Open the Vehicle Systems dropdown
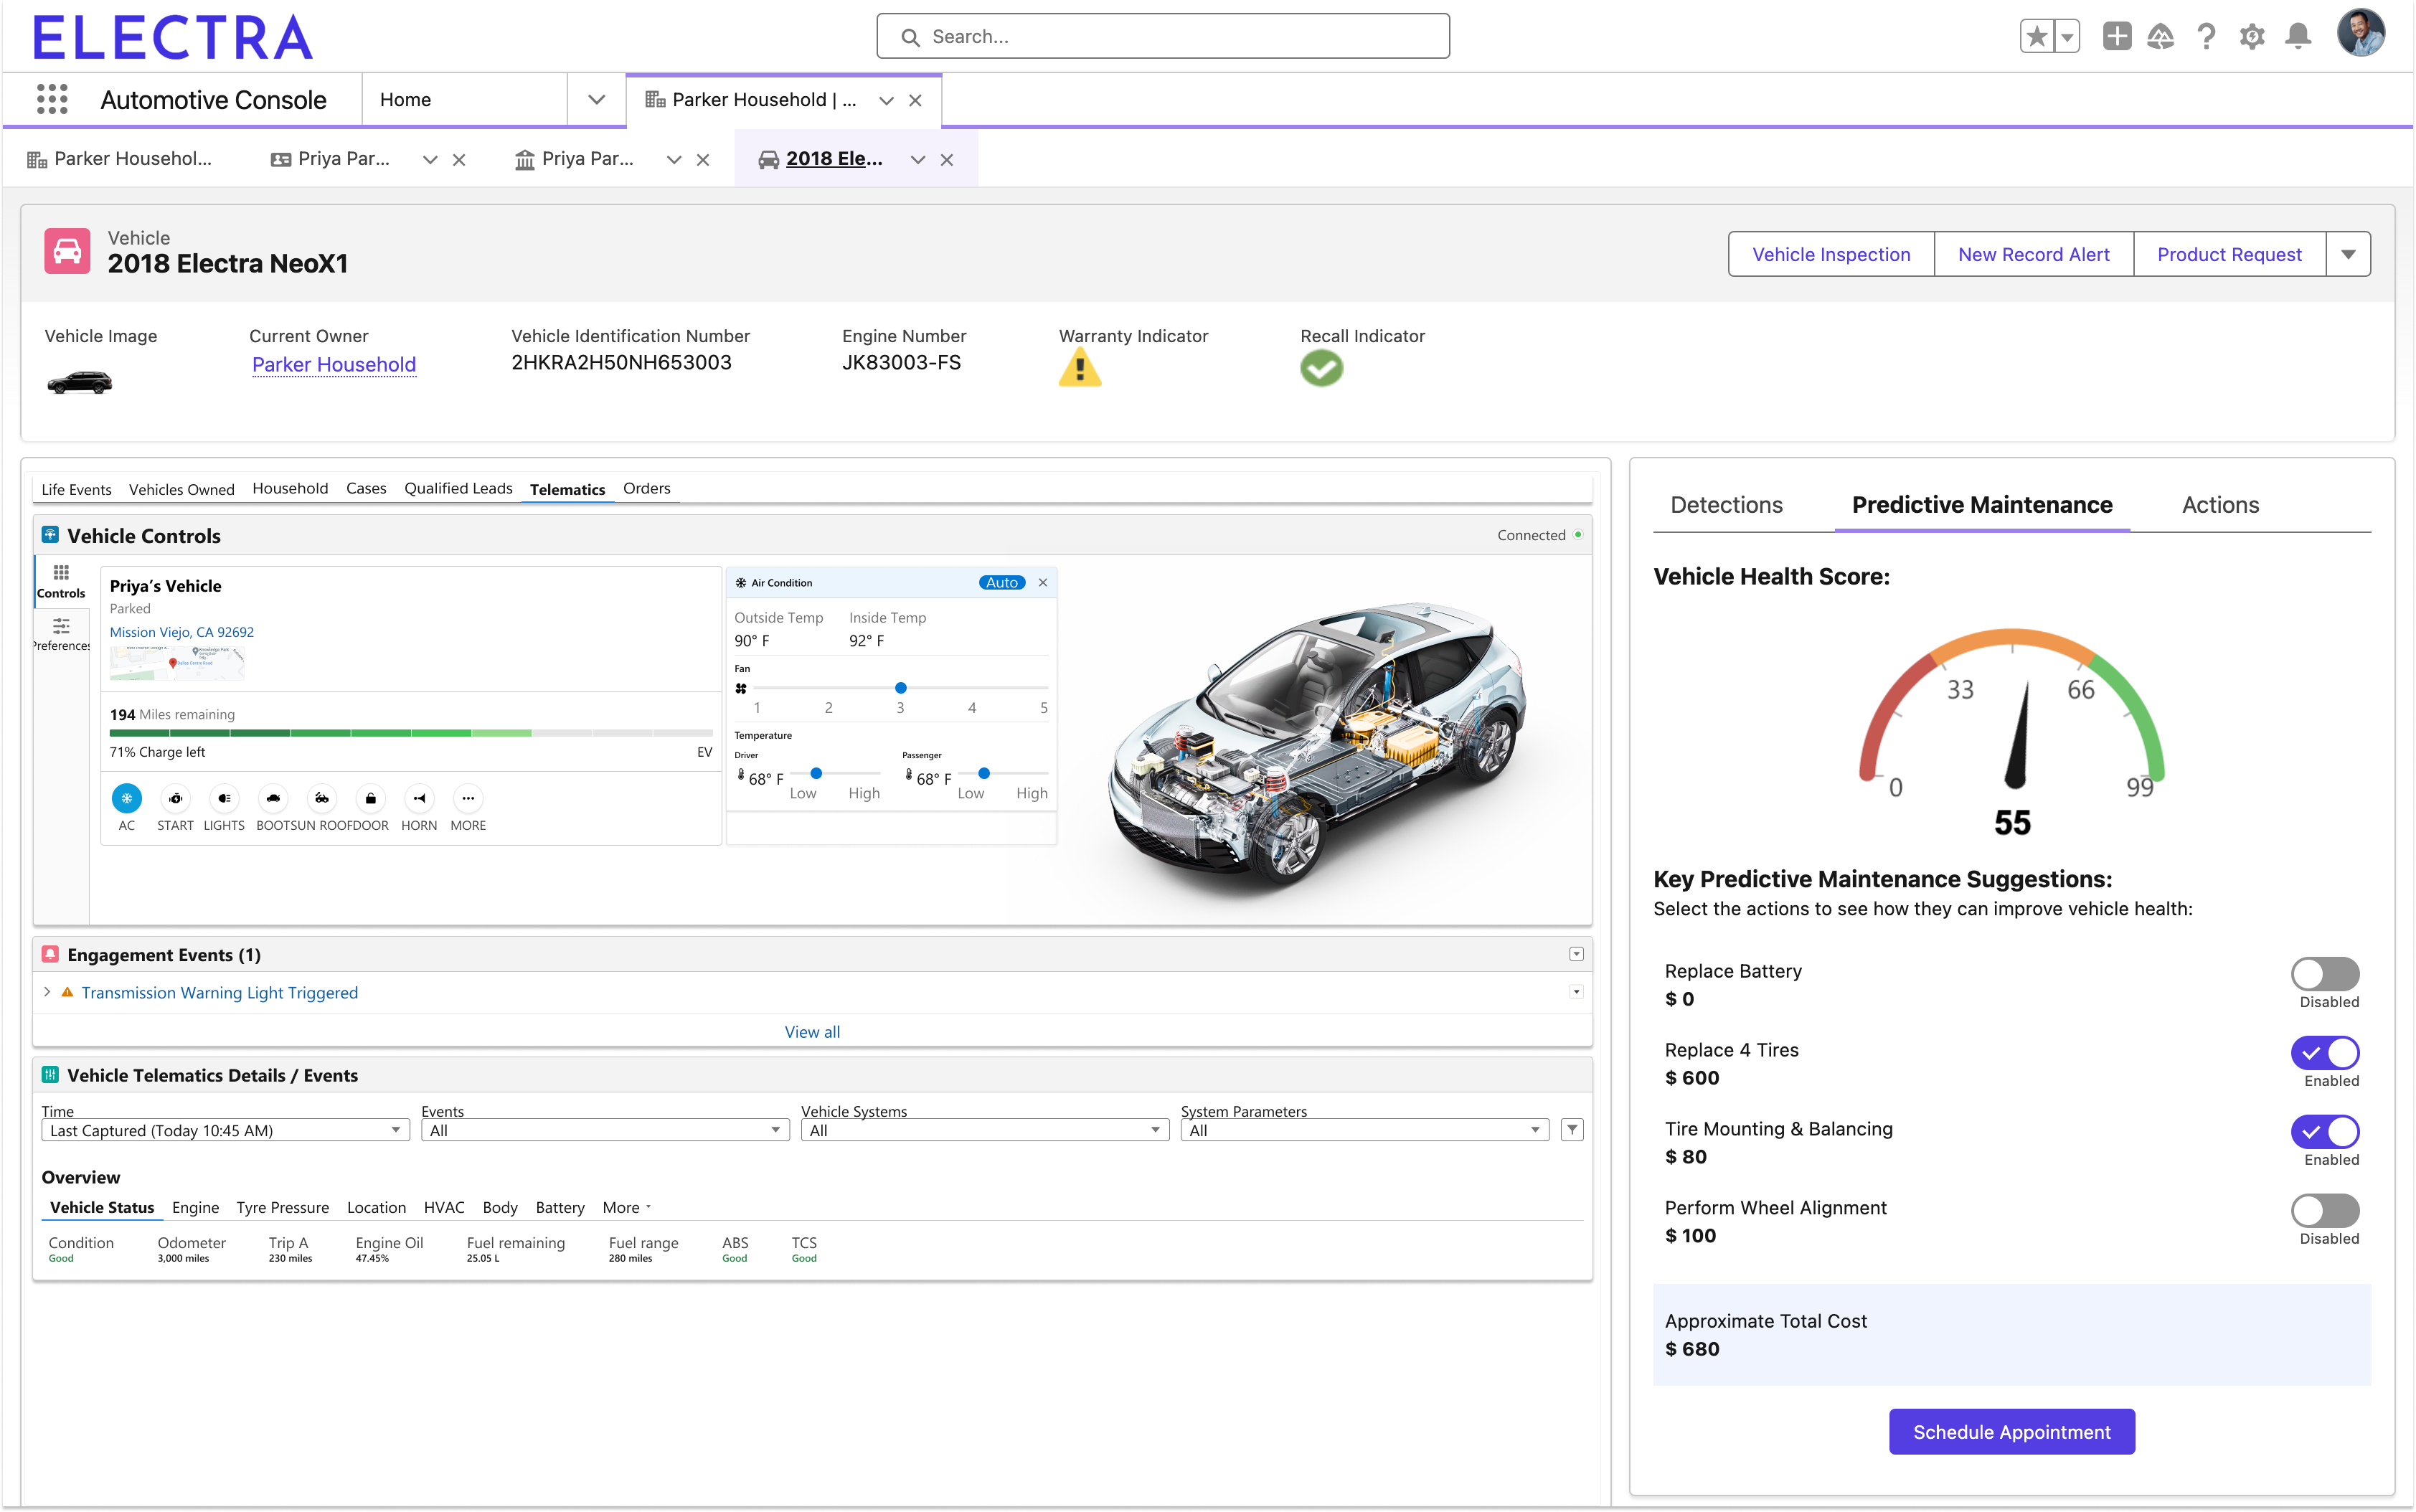The height and width of the screenshot is (1512, 2416). click(984, 1130)
